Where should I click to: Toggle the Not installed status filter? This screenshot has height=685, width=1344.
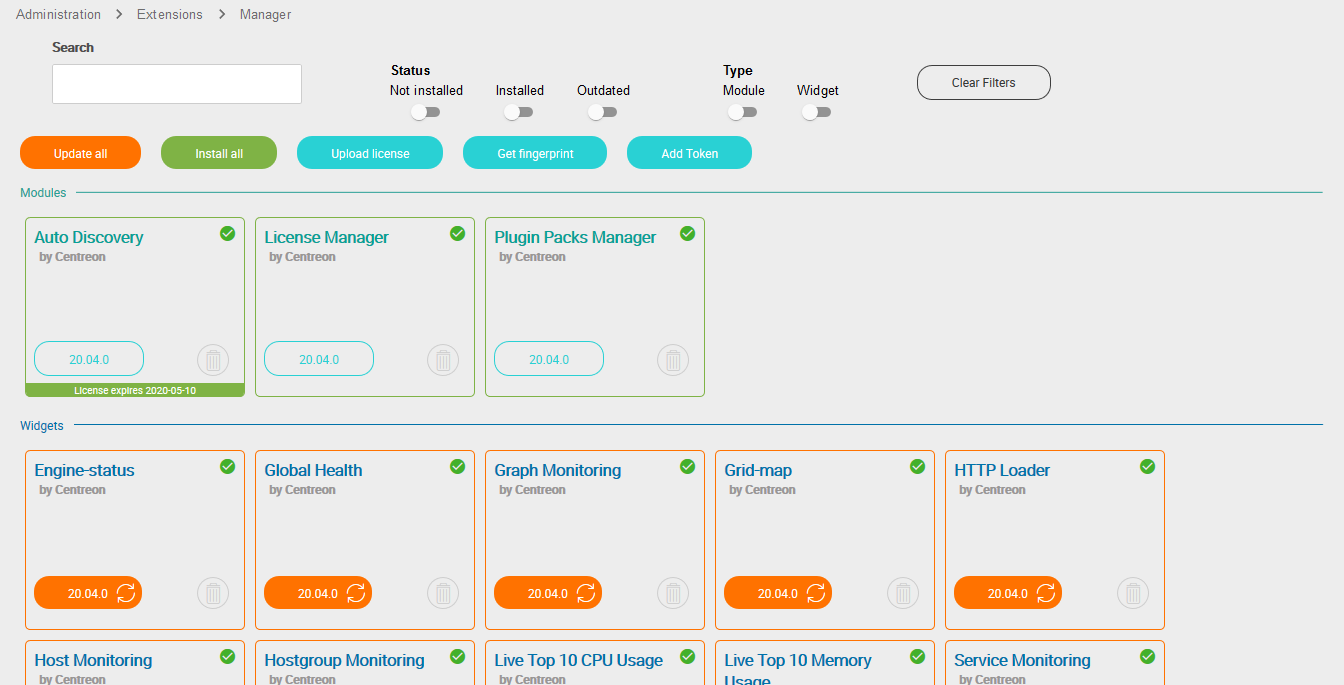pos(426,112)
